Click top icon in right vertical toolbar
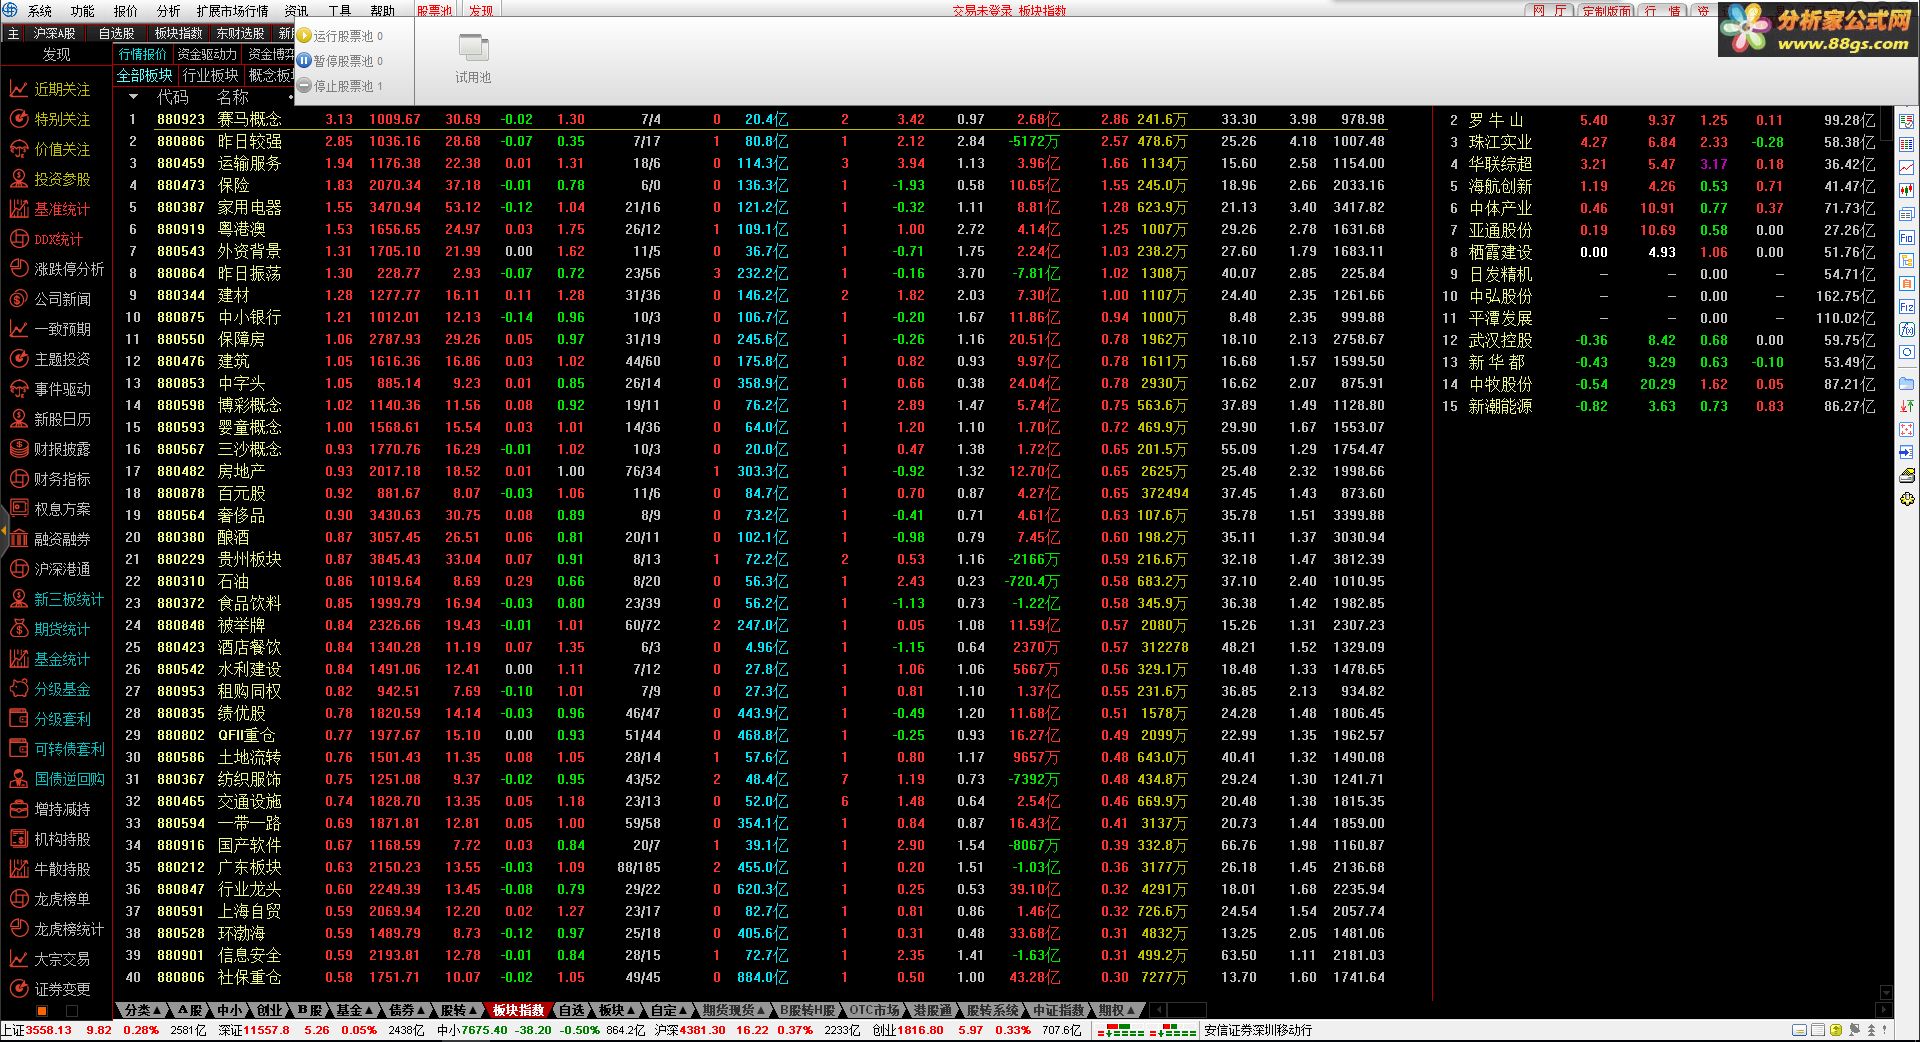Image resolution: width=1920 pixels, height=1042 pixels. [x=1907, y=122]
